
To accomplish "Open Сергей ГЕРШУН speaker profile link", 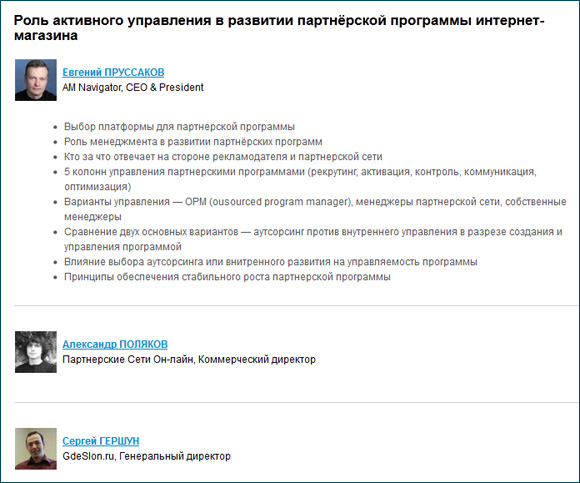I will [101, 441].
